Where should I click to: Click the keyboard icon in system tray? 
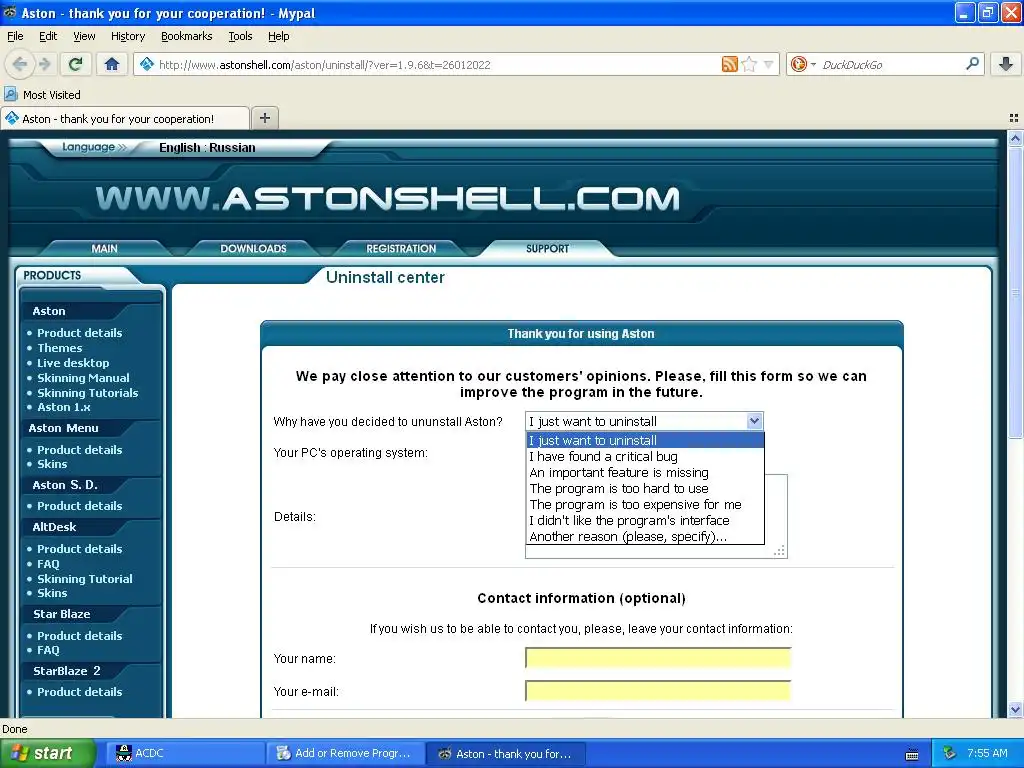(912, 754)
